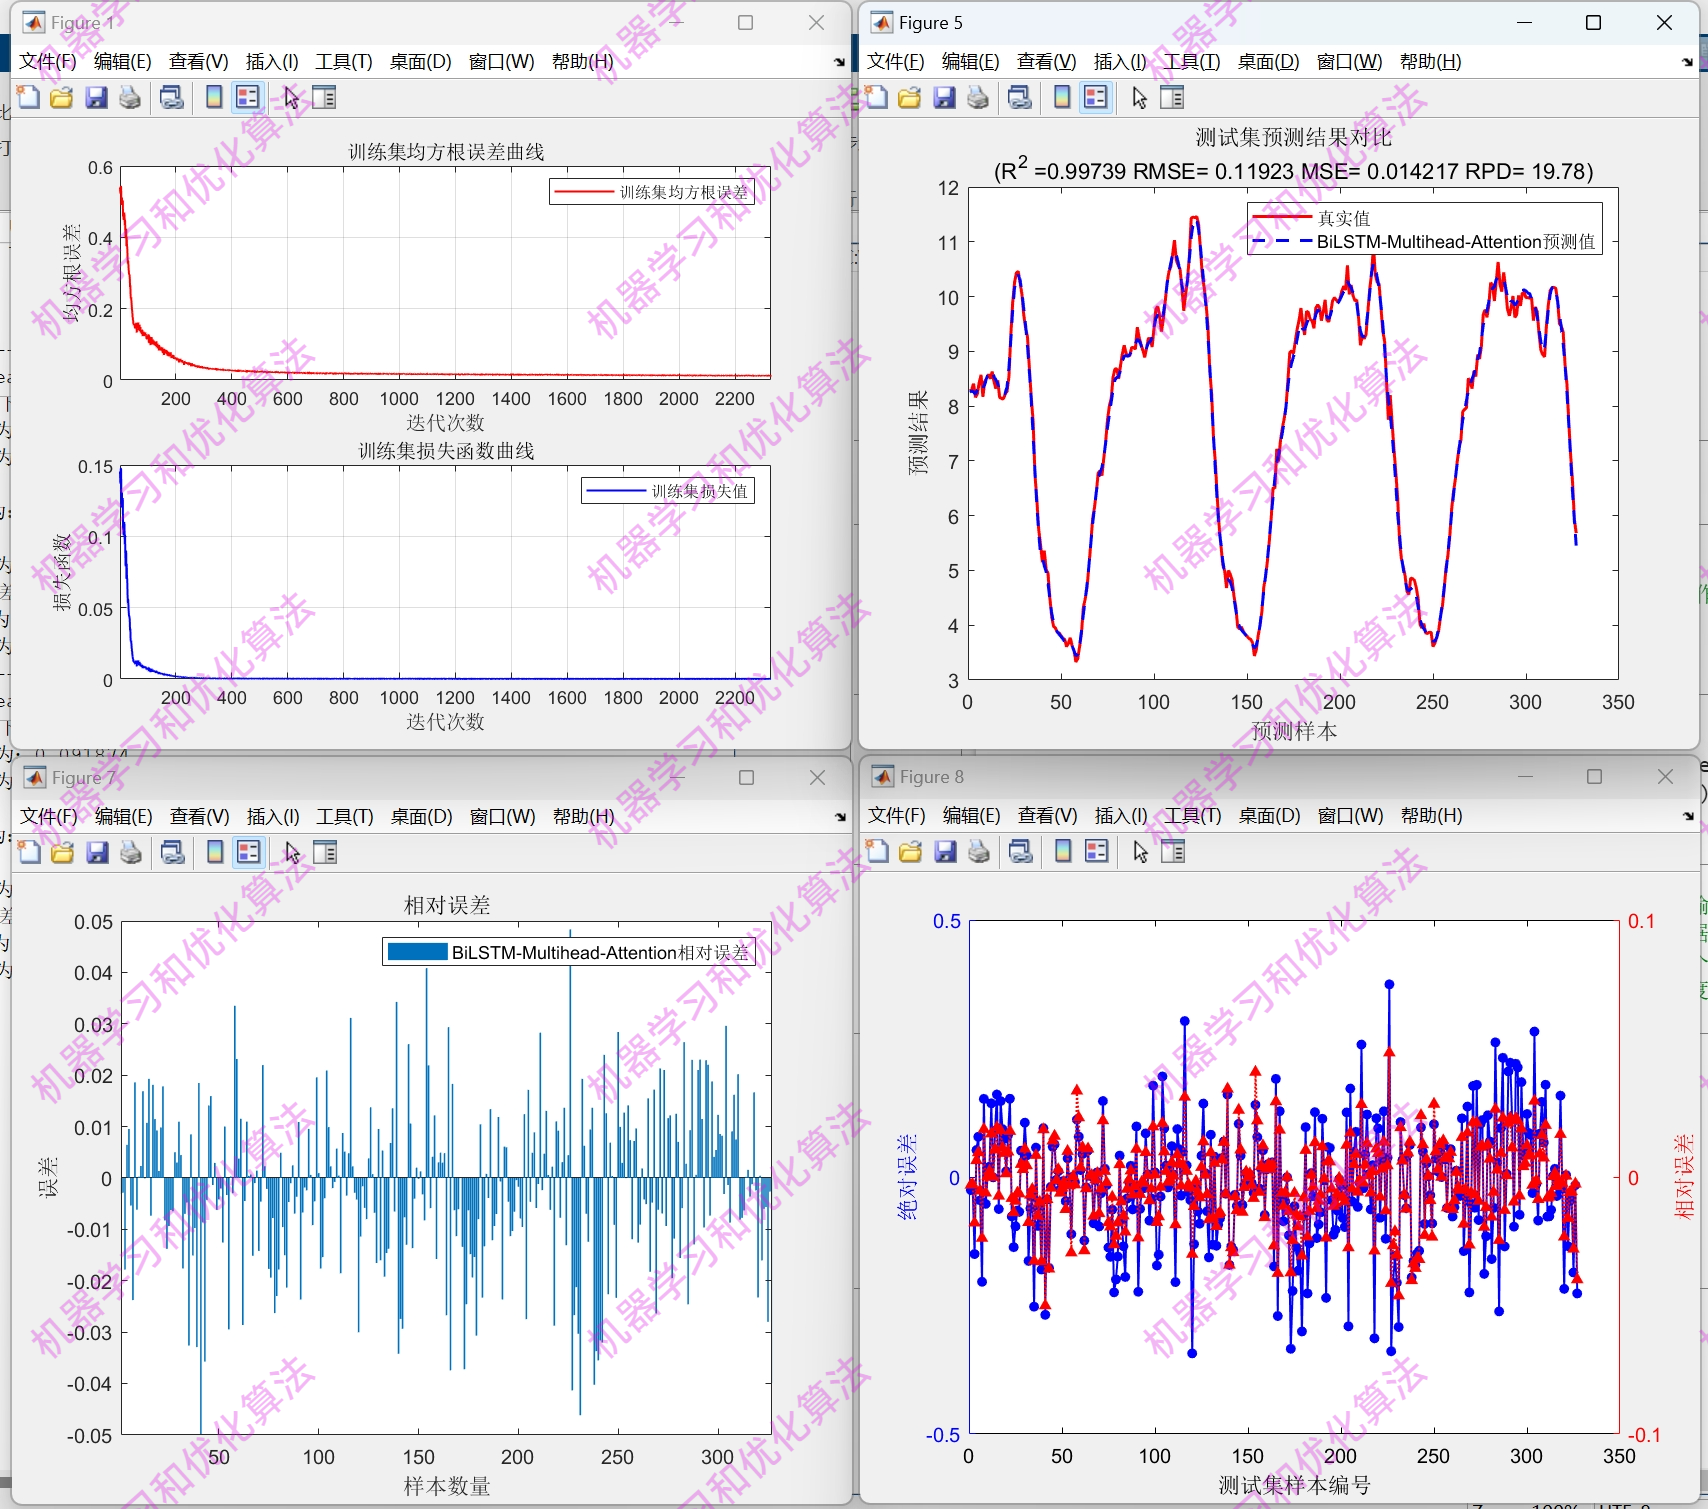This screenshot has height=1509, width=1708.
Task: Select the 训练集均方根误差 legend entry
Action: [x=652, y=192]
